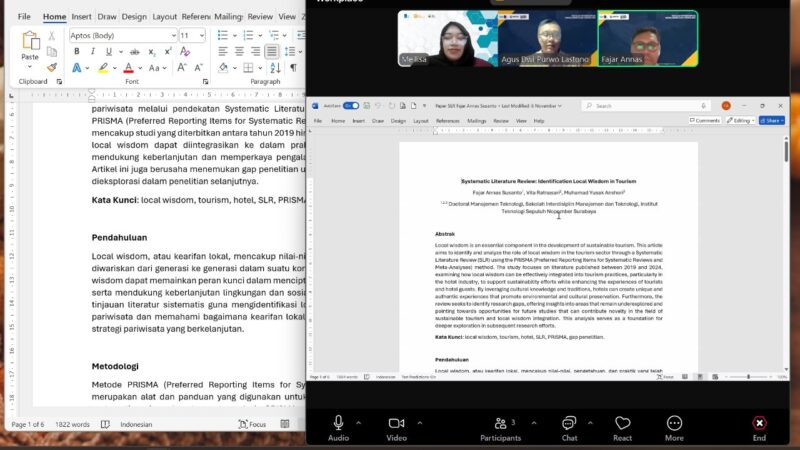Viewport: 800px width, 450px height.
Task: Open the More options in meeting toolbar
Action: 674,428
